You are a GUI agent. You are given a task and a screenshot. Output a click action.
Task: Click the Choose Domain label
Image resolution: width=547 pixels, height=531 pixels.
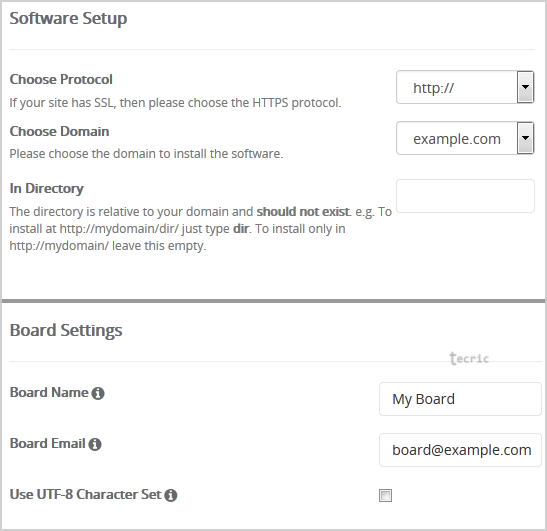click(59, 132)
